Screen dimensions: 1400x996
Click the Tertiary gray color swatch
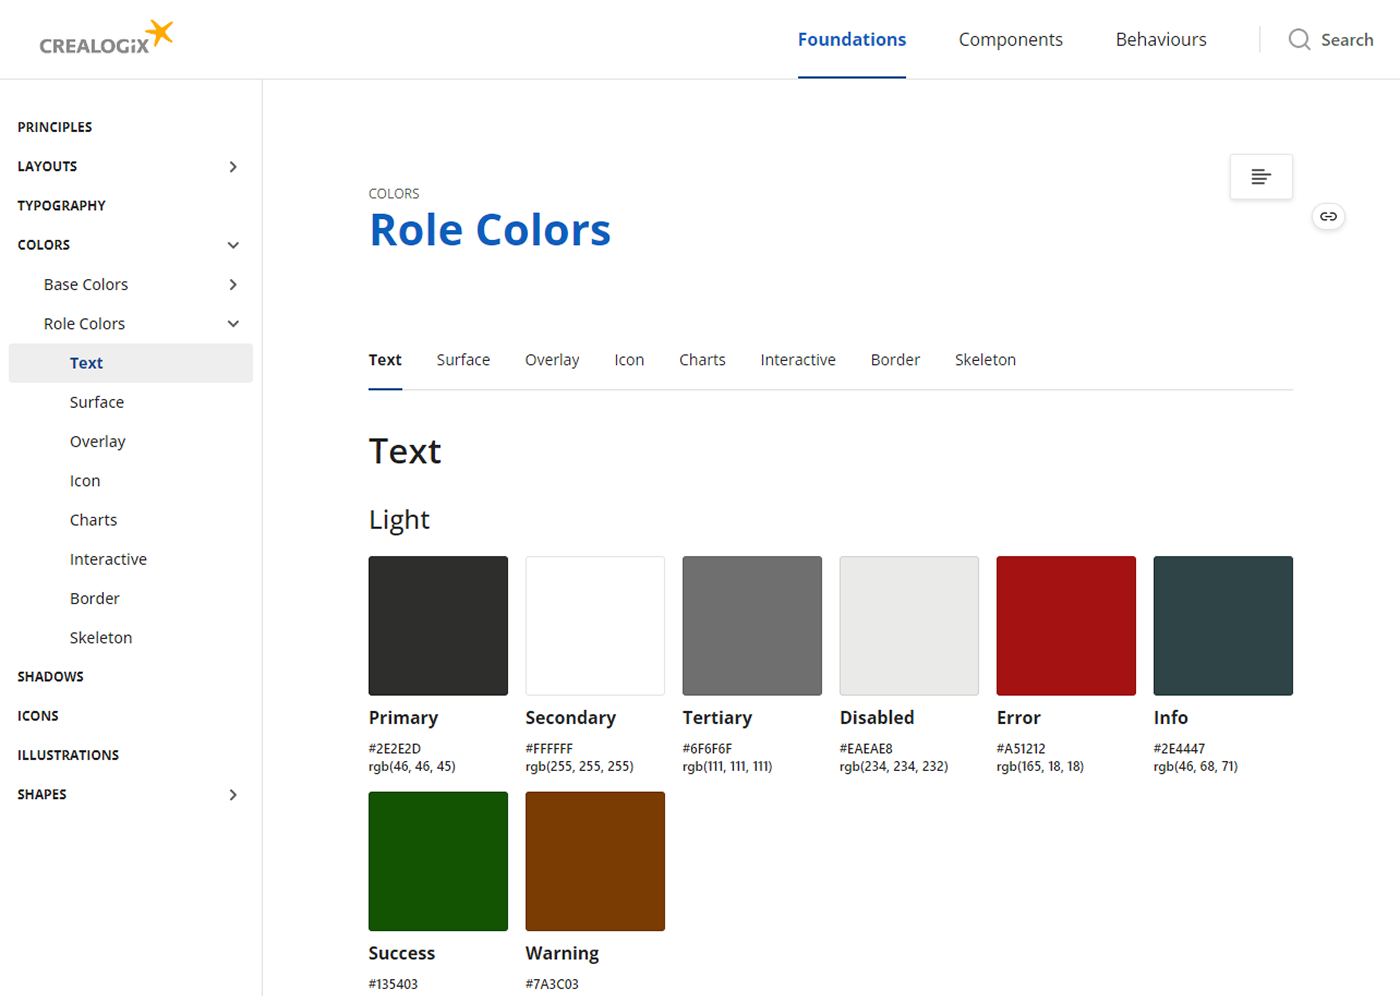pyautogui.click(x=752, y=626)
